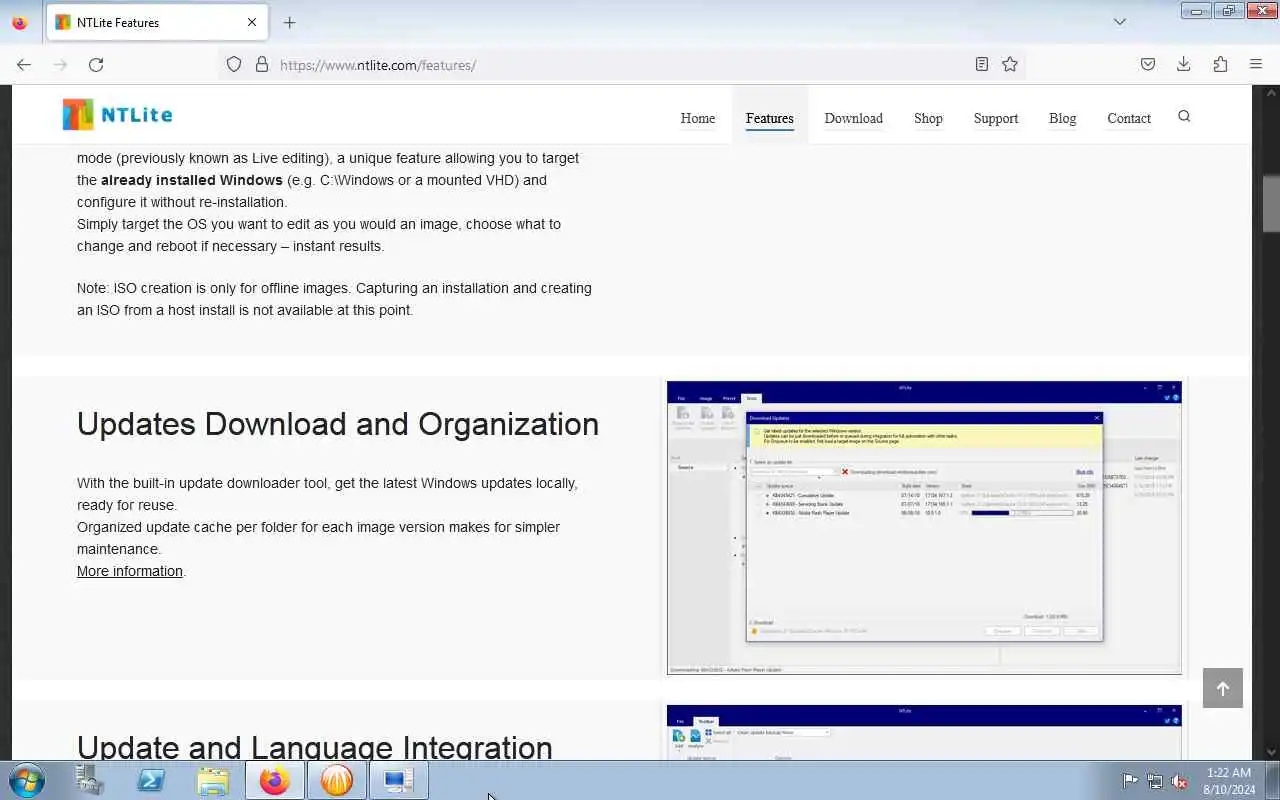Open the Contact navigation item

point(1129,118)
